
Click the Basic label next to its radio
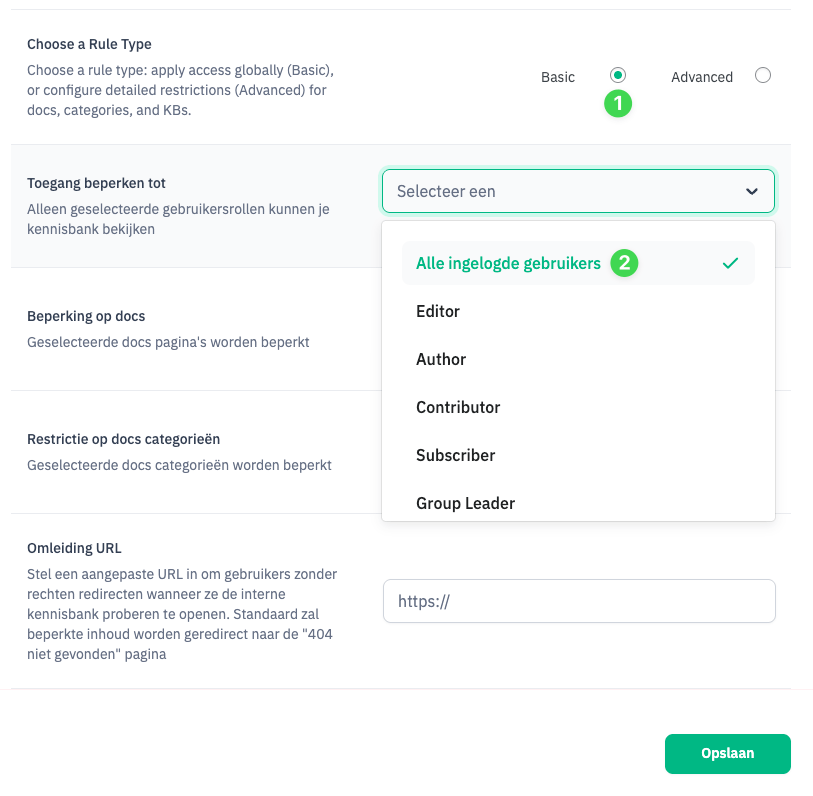(x=558, y=76)
